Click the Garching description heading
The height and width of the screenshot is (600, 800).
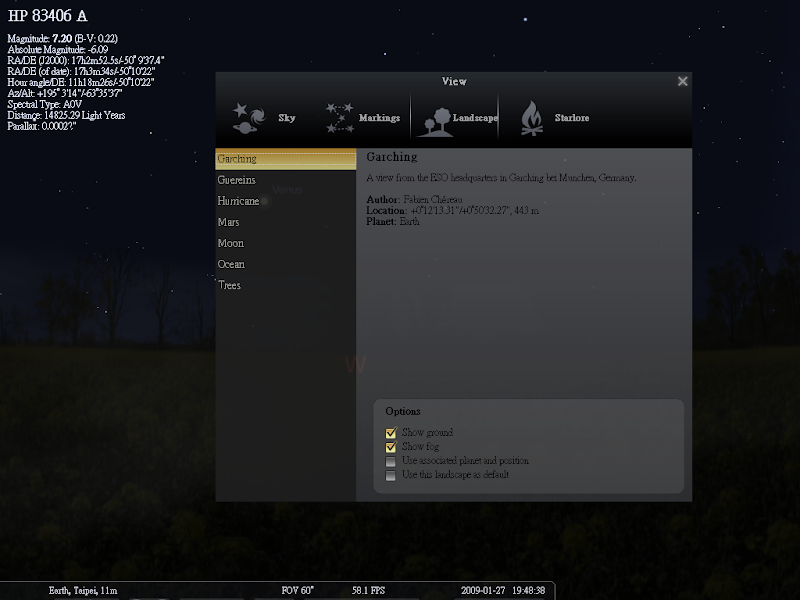pos(391,157)
